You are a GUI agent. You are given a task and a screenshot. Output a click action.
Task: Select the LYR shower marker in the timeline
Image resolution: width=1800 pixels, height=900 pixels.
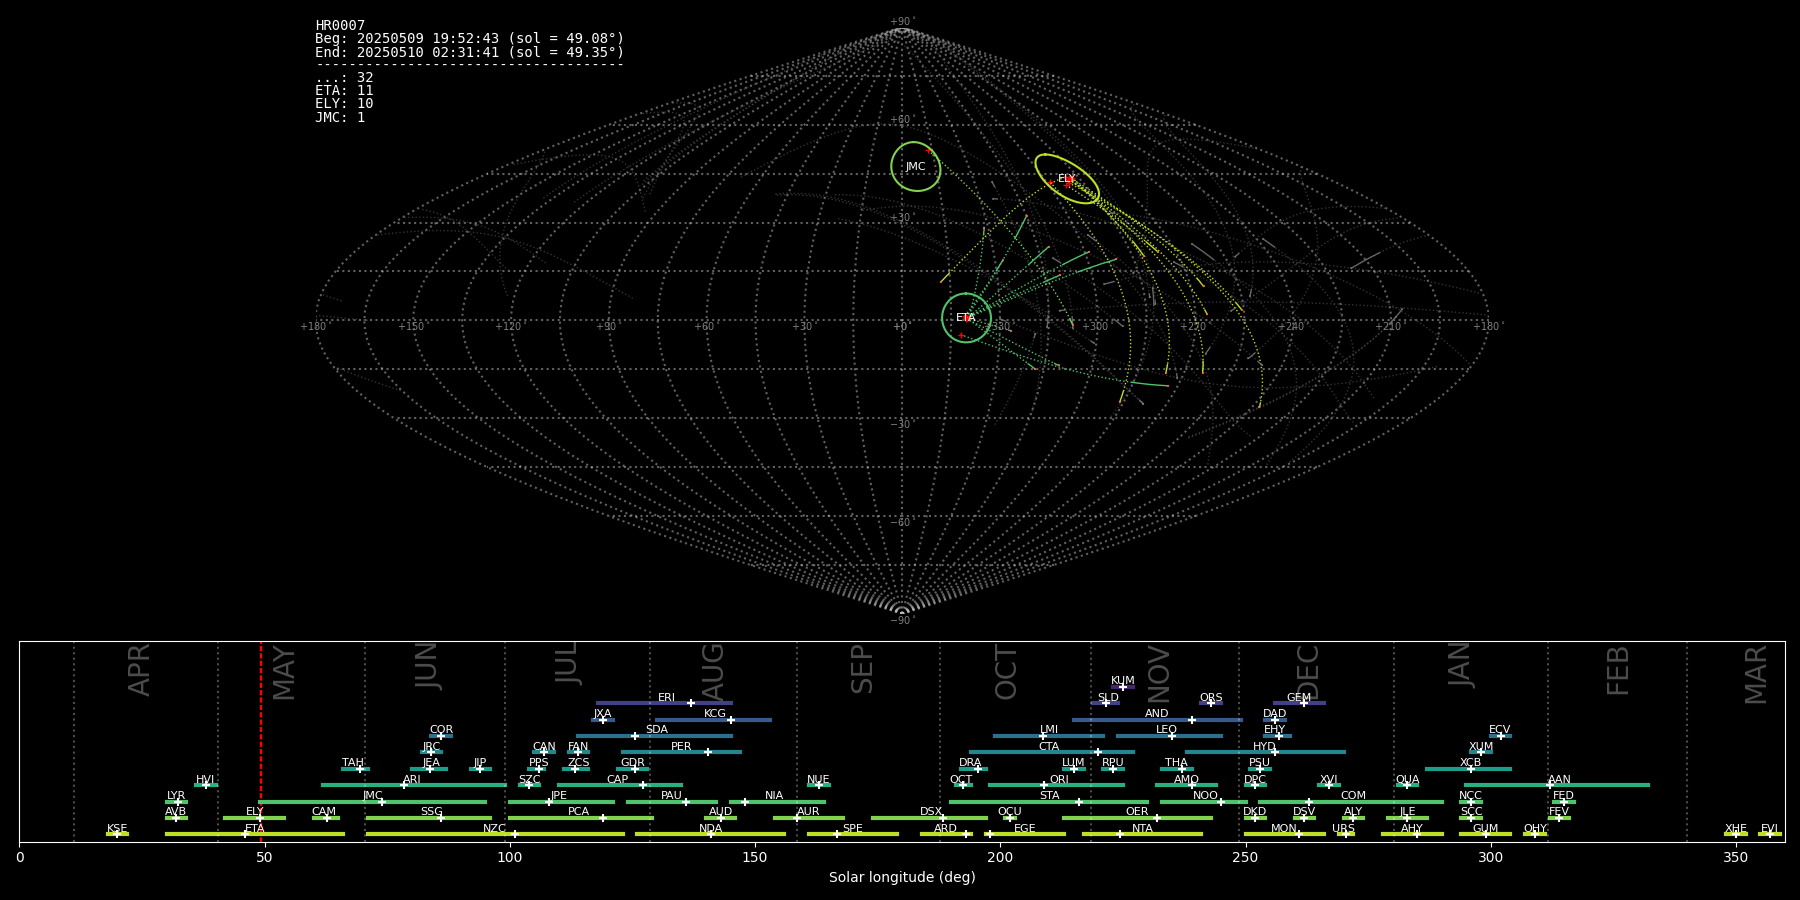coord(177,802)
